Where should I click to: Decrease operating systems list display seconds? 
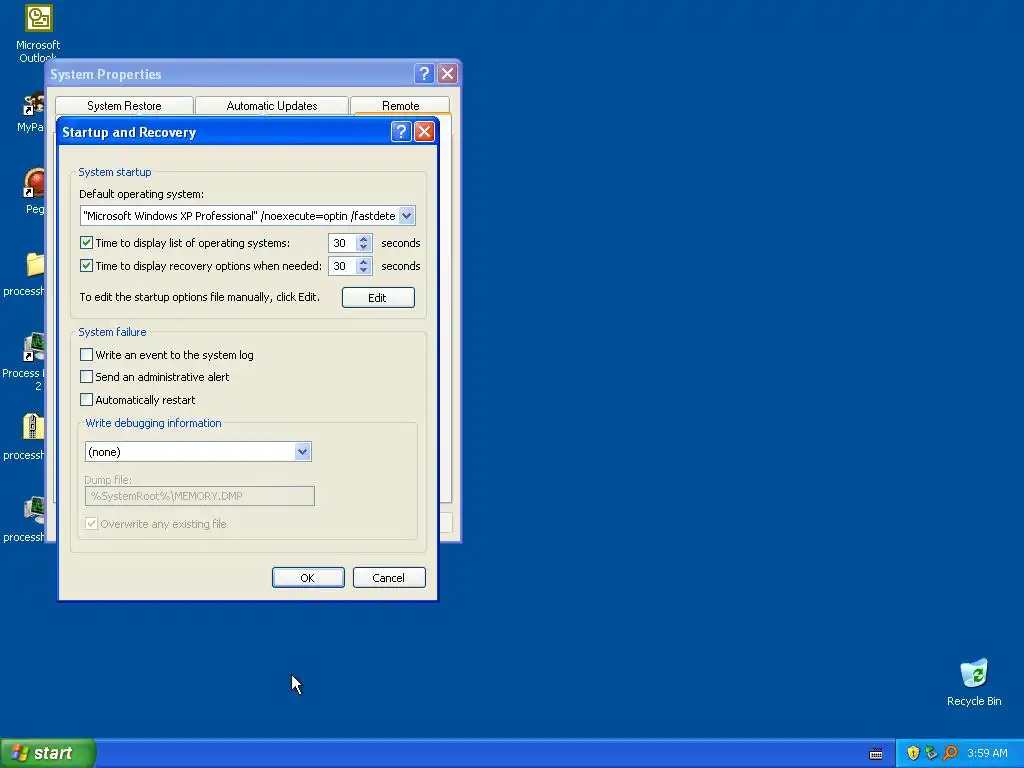tap(364, 248)
